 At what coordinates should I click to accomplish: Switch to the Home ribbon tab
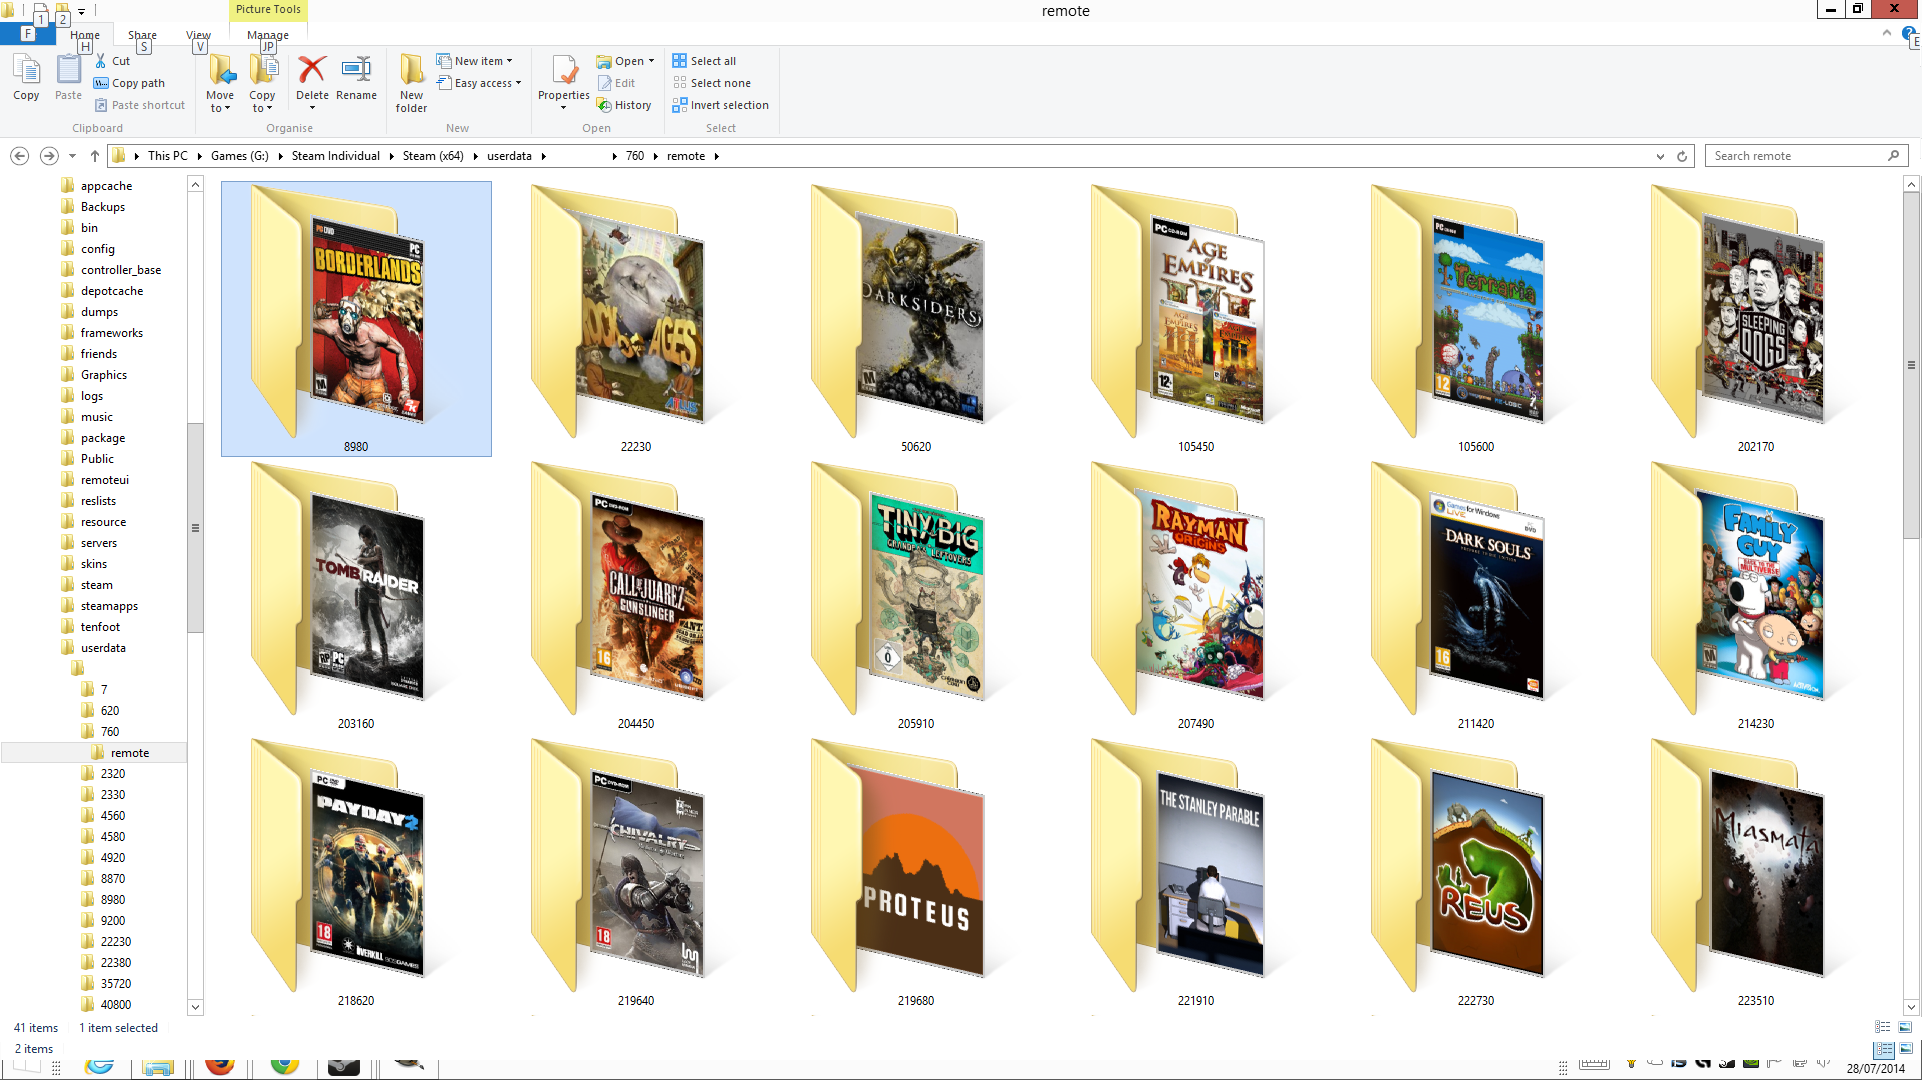pyautogui.click(x=85, y=35)
